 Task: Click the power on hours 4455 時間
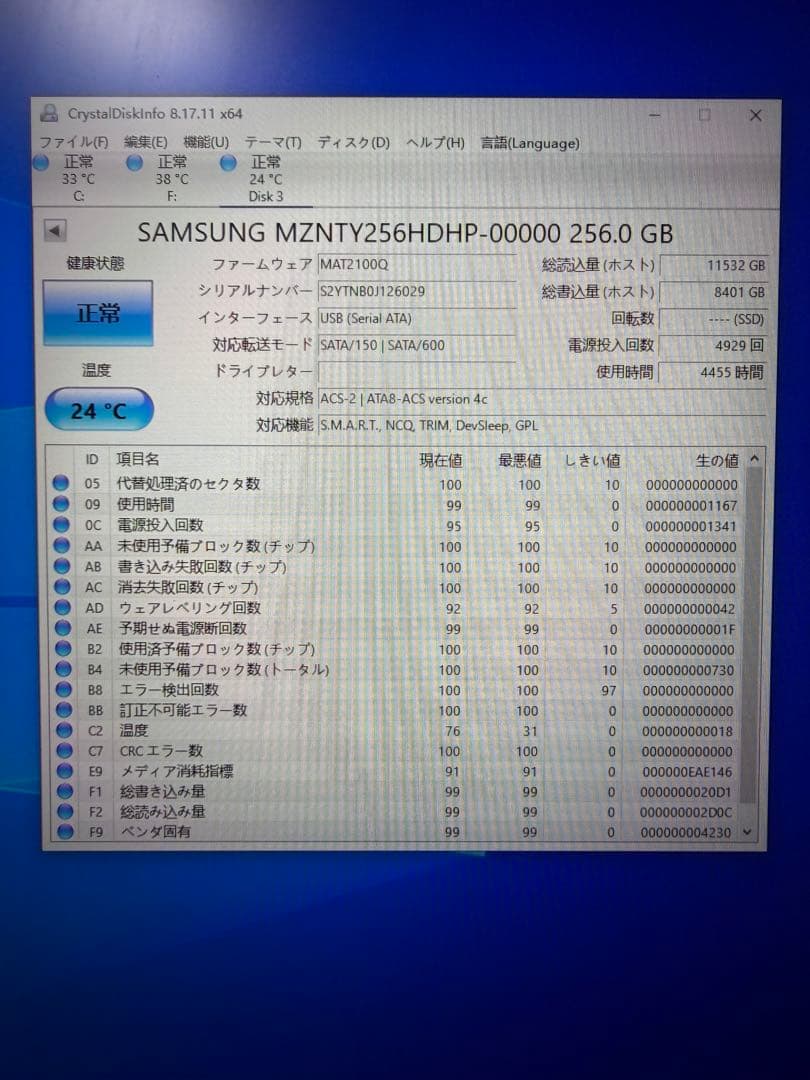point(714,373)
